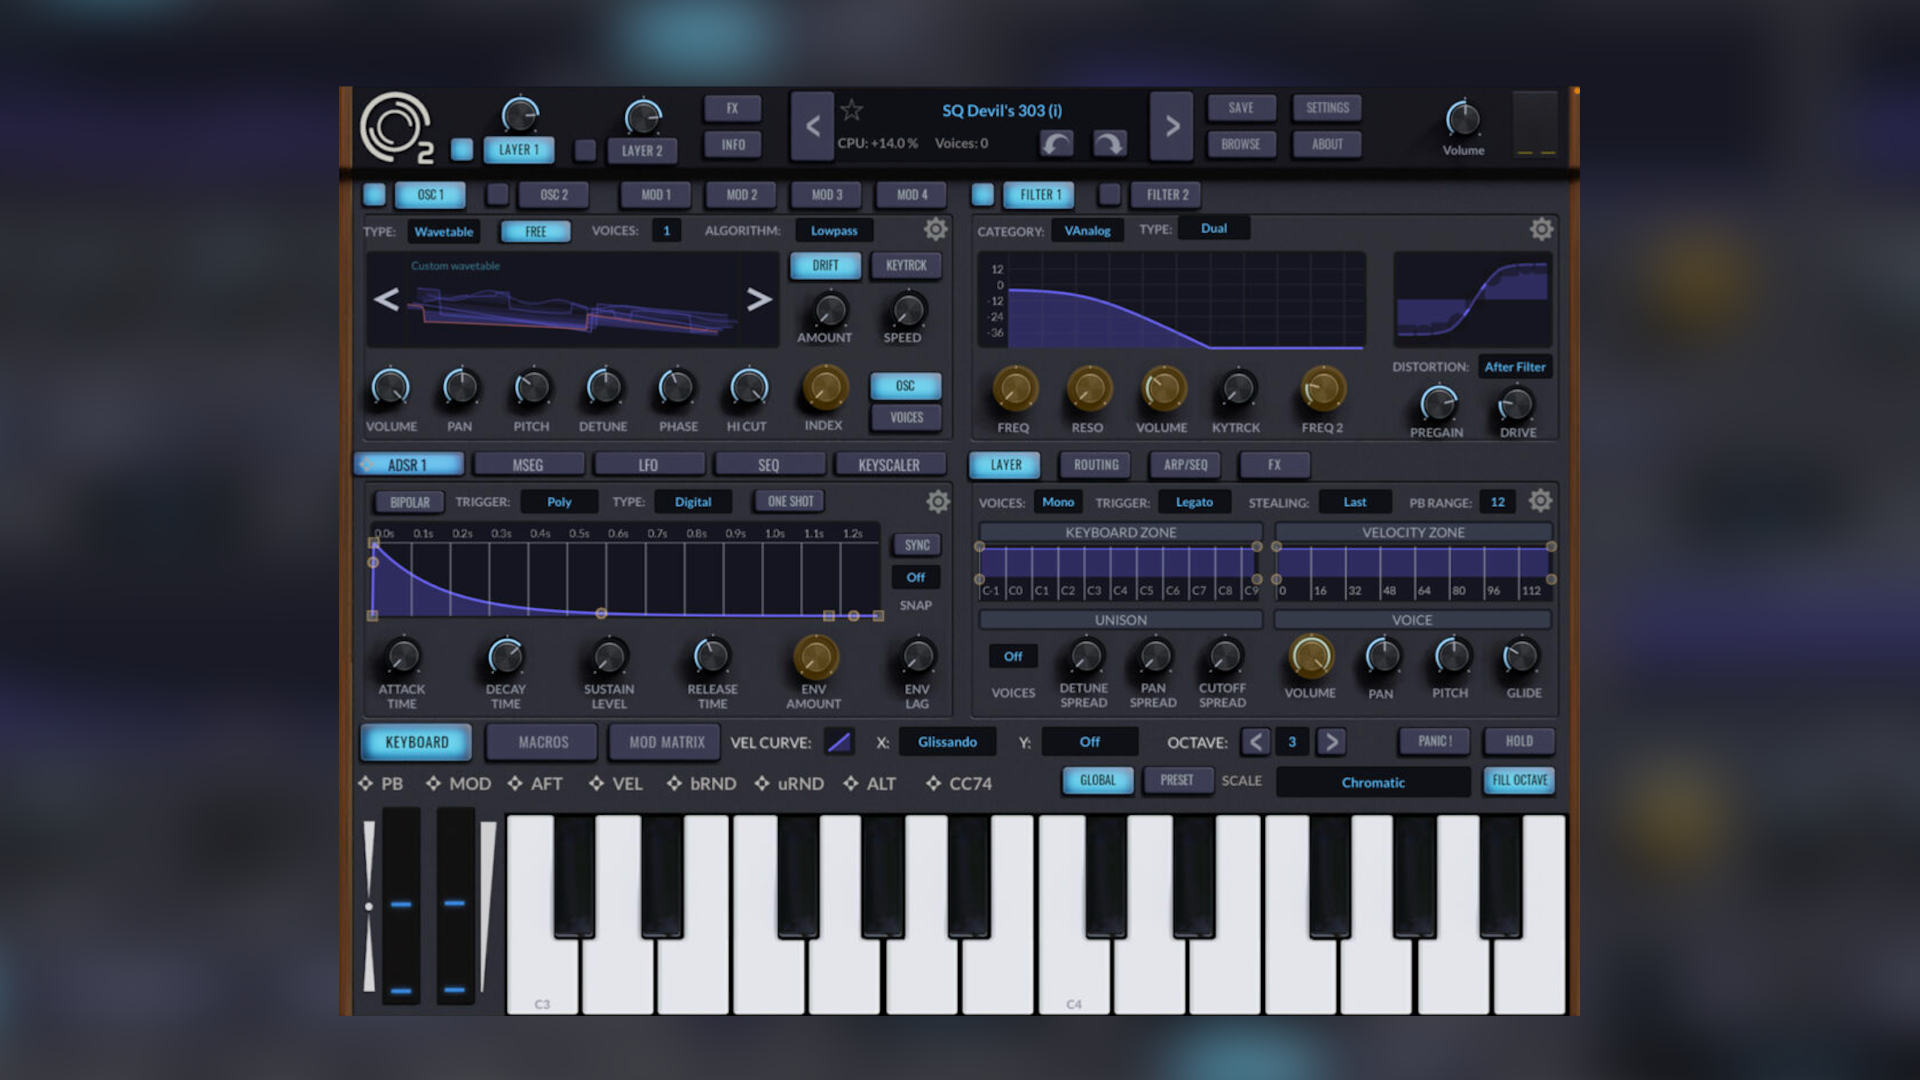
Task: Click the favorite star icon beside preset name
Action: (x=851, y=110)
